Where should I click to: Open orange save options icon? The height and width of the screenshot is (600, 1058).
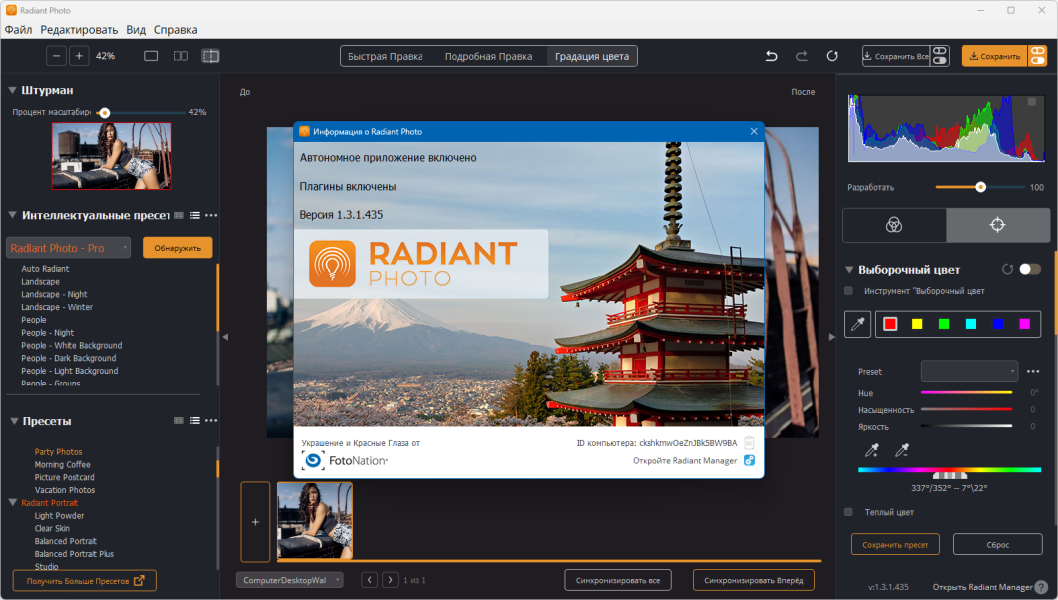pos(1037,56)
